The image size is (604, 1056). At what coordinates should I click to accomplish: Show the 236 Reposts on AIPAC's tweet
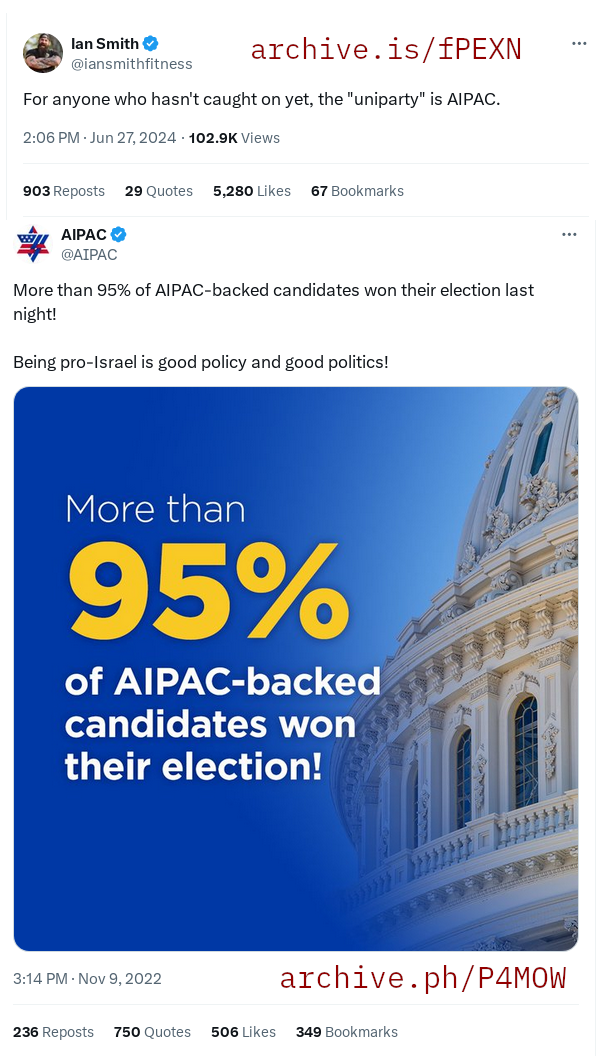53,1032
